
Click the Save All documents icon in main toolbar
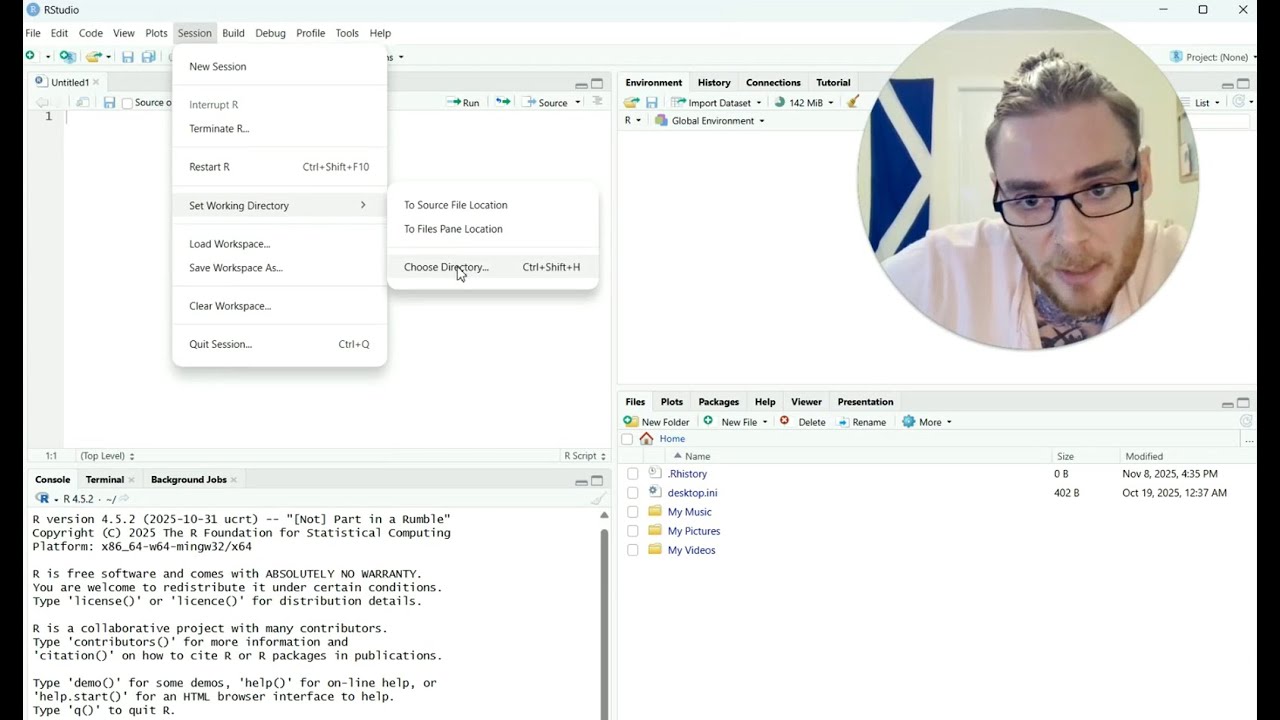pyautogui.click(x=148, y=57)
